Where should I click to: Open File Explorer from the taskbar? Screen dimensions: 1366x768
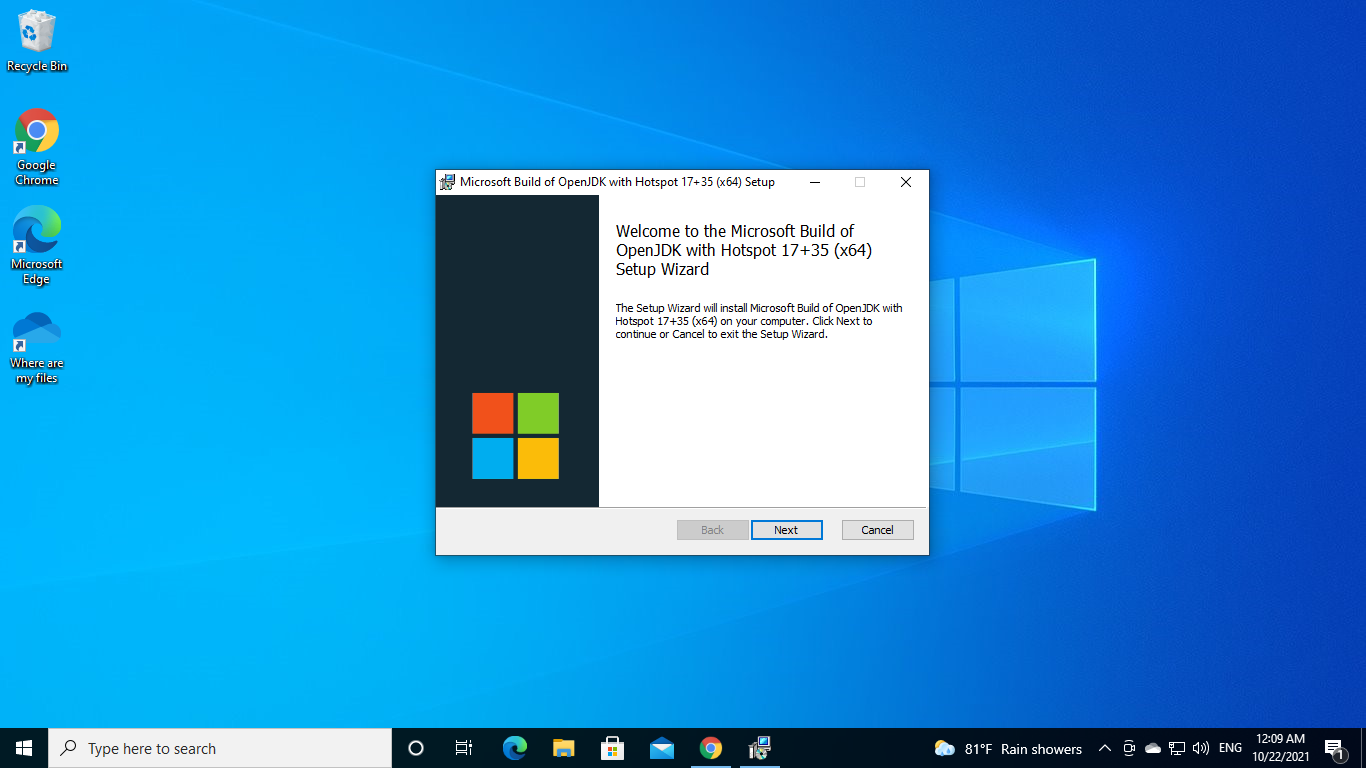pos(563,748)
